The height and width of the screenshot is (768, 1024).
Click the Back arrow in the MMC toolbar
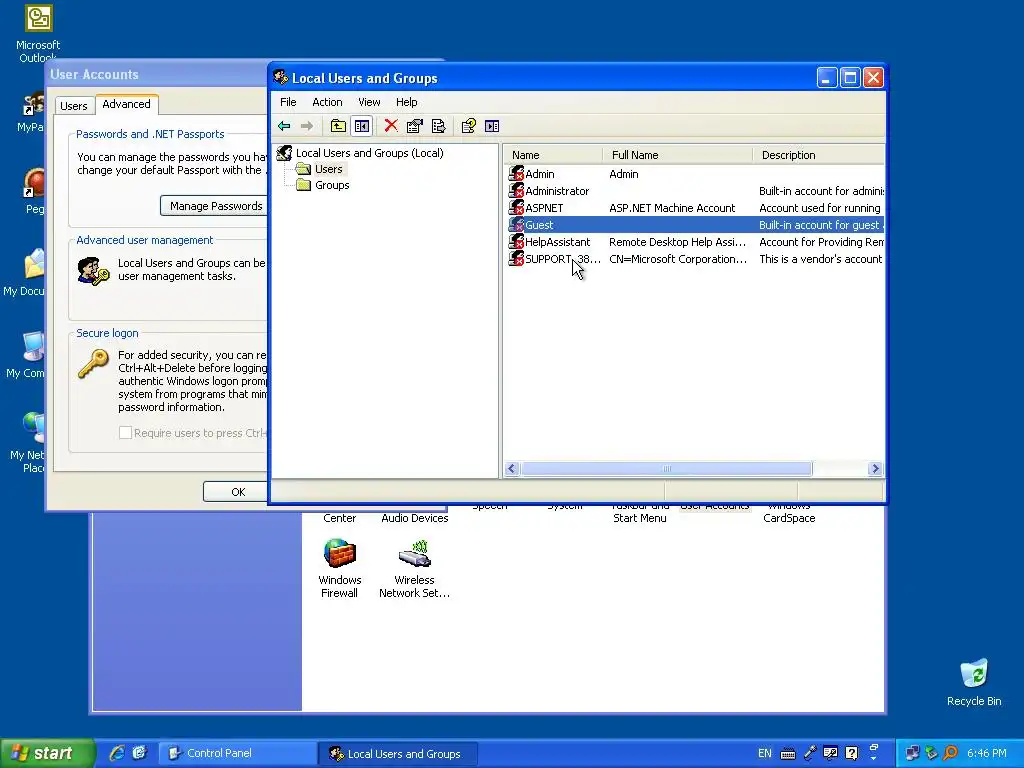[x=284, y=126]
